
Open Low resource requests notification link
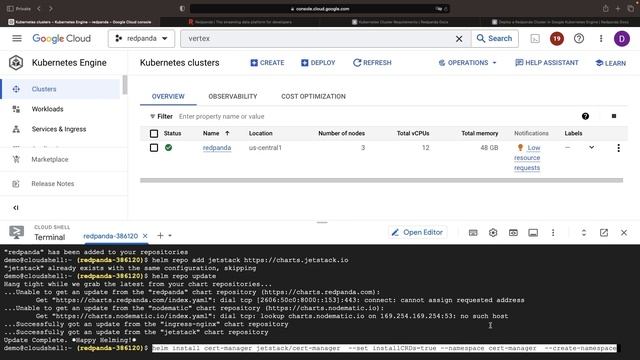tap(527, 158)
